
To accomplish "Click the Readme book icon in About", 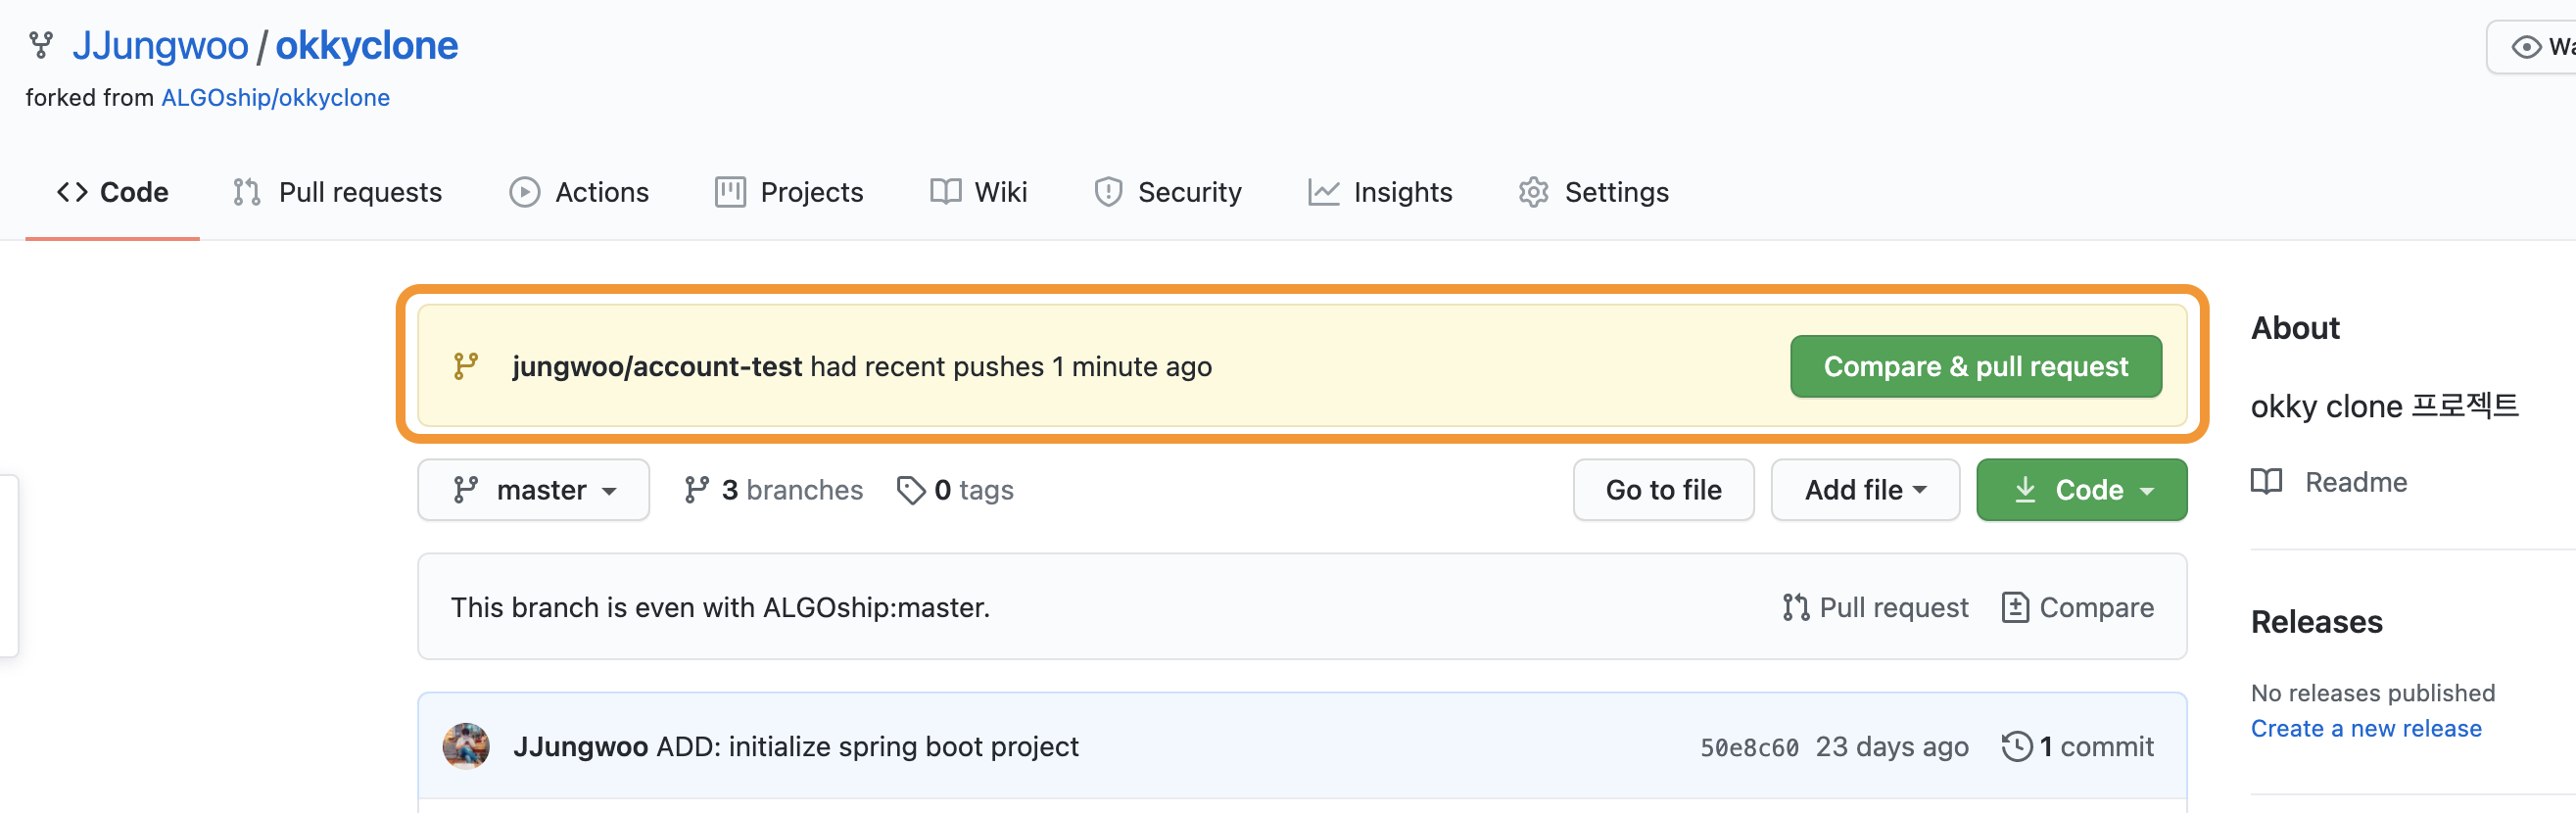I will pyautogui.click(x=2266, y=482).
